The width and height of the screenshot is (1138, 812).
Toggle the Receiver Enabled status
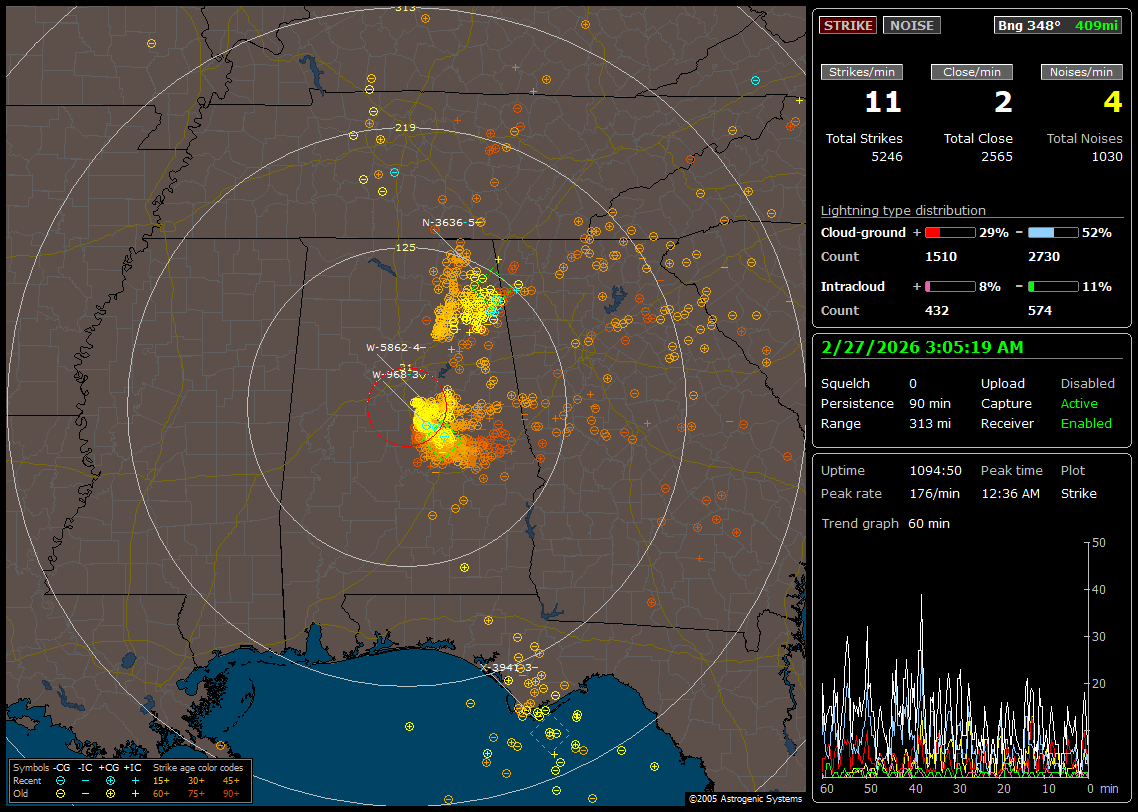pos(1086,424)
